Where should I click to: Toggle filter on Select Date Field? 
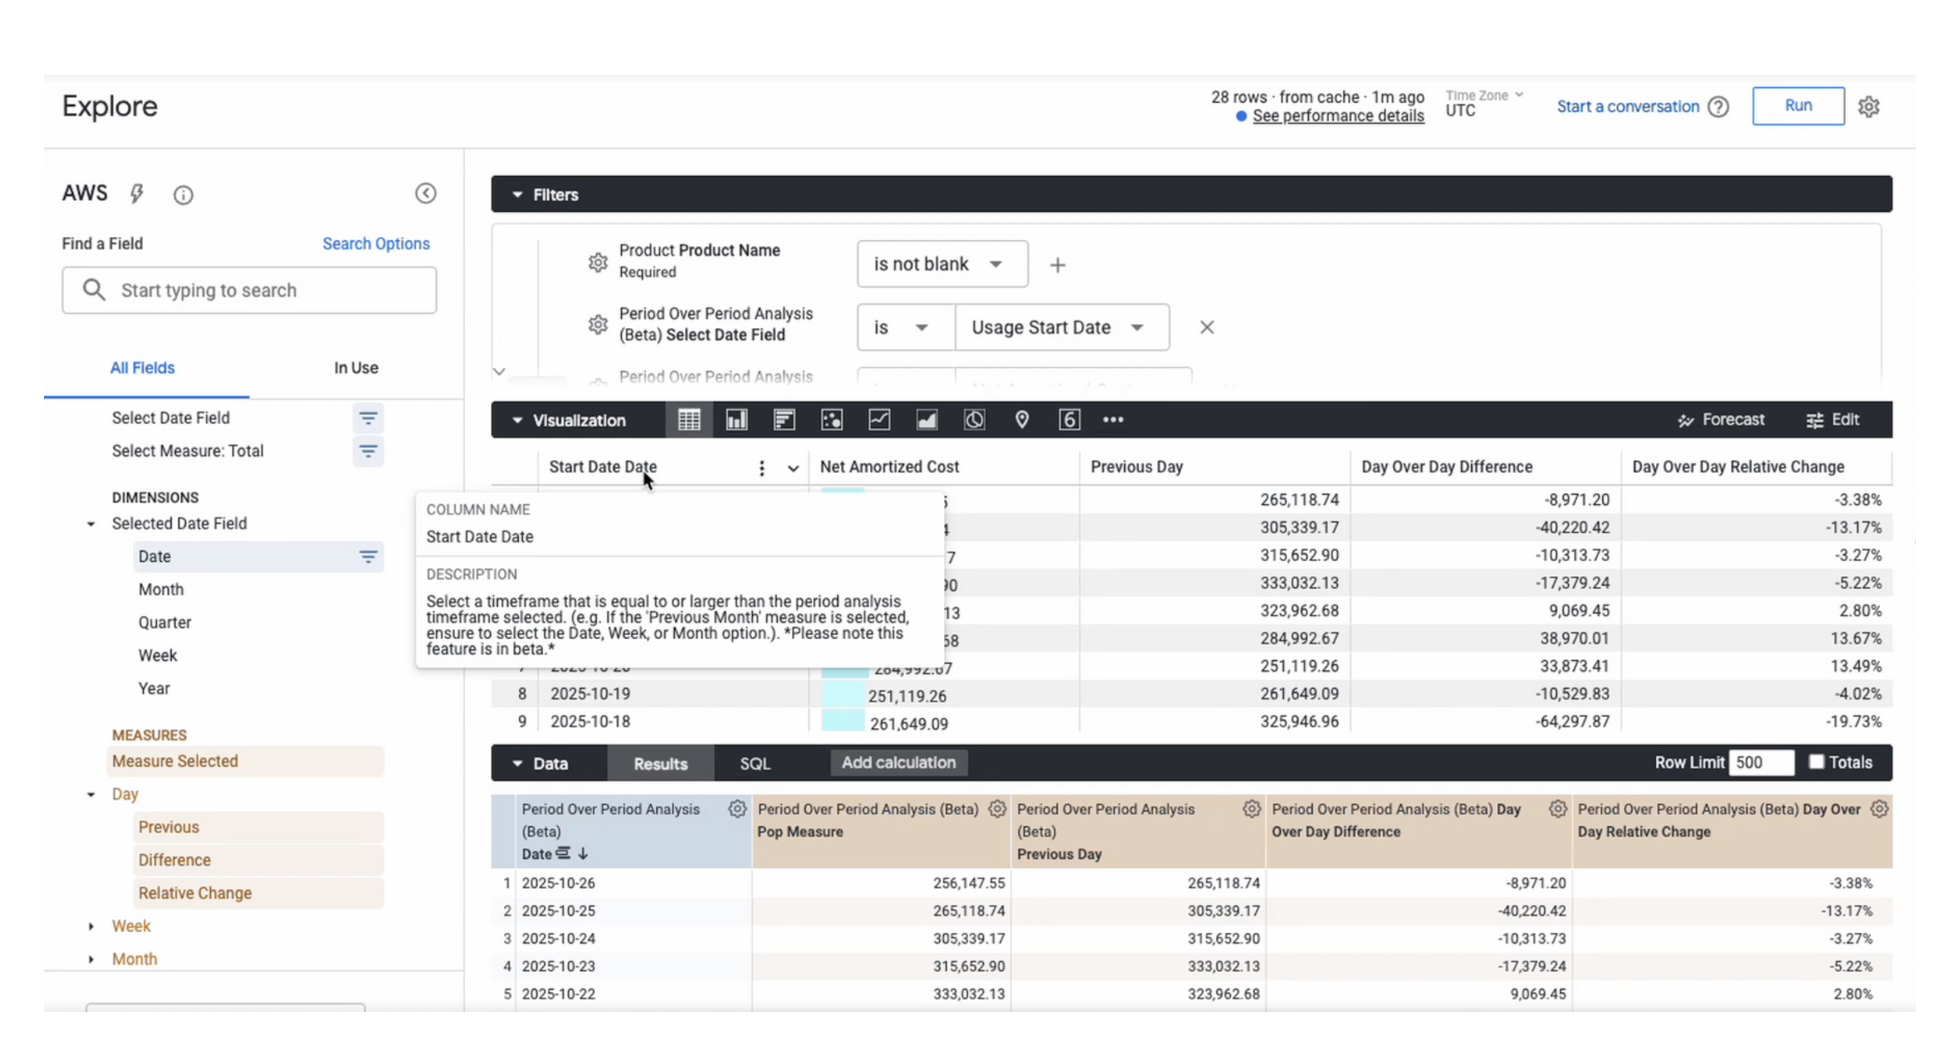click(368, 418)
